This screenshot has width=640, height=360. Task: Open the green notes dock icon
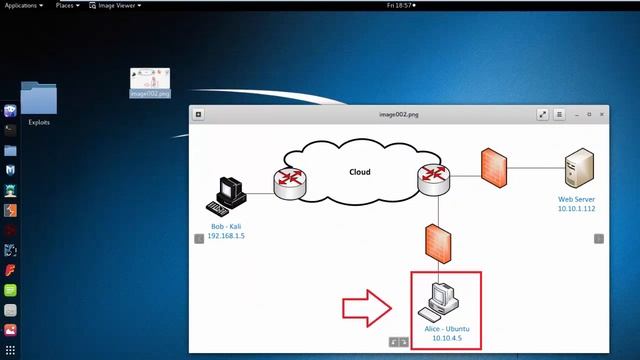[10, 290]
